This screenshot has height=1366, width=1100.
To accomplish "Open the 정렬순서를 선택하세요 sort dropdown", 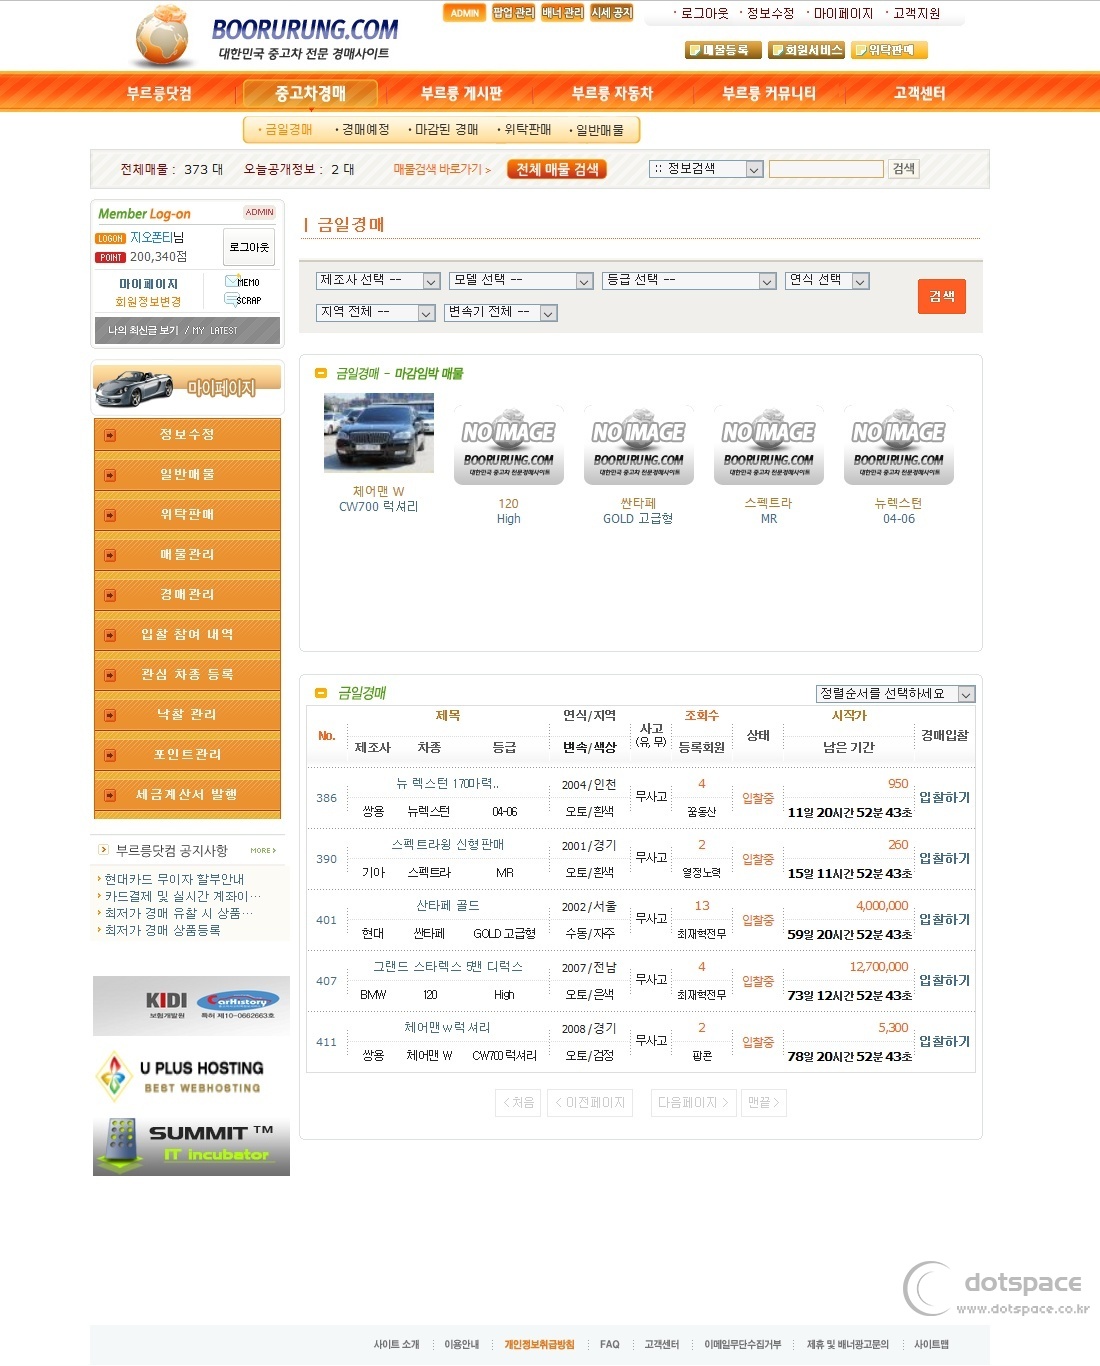I will (892, 693).
